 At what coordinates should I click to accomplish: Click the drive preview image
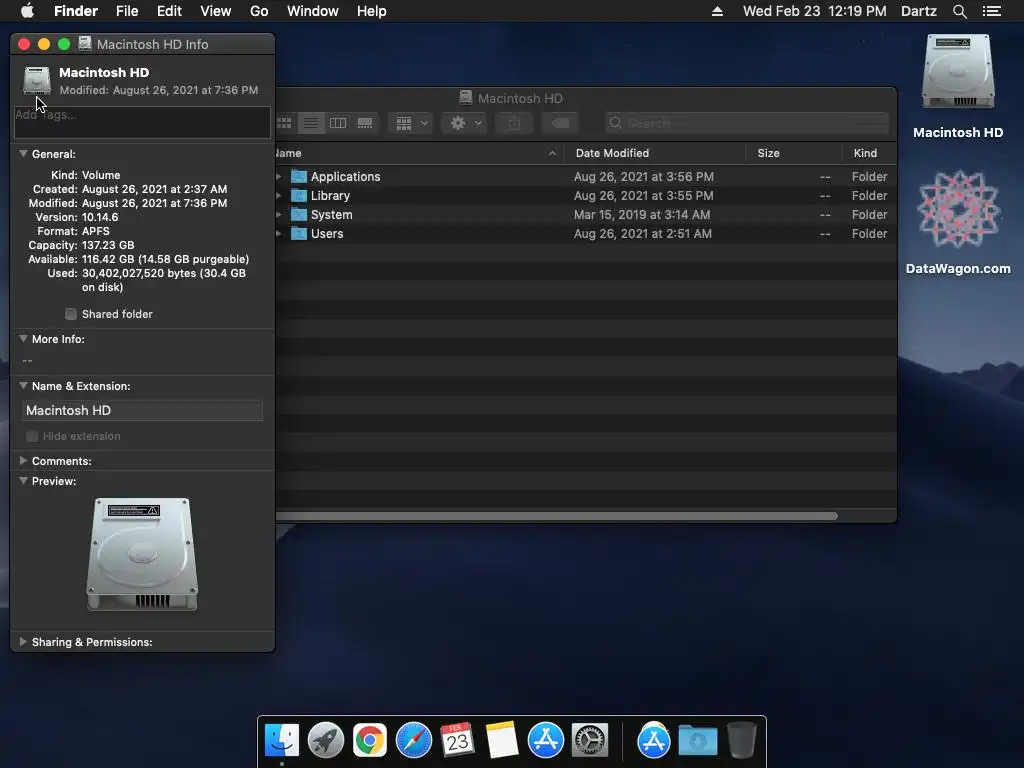click(142, 554)
